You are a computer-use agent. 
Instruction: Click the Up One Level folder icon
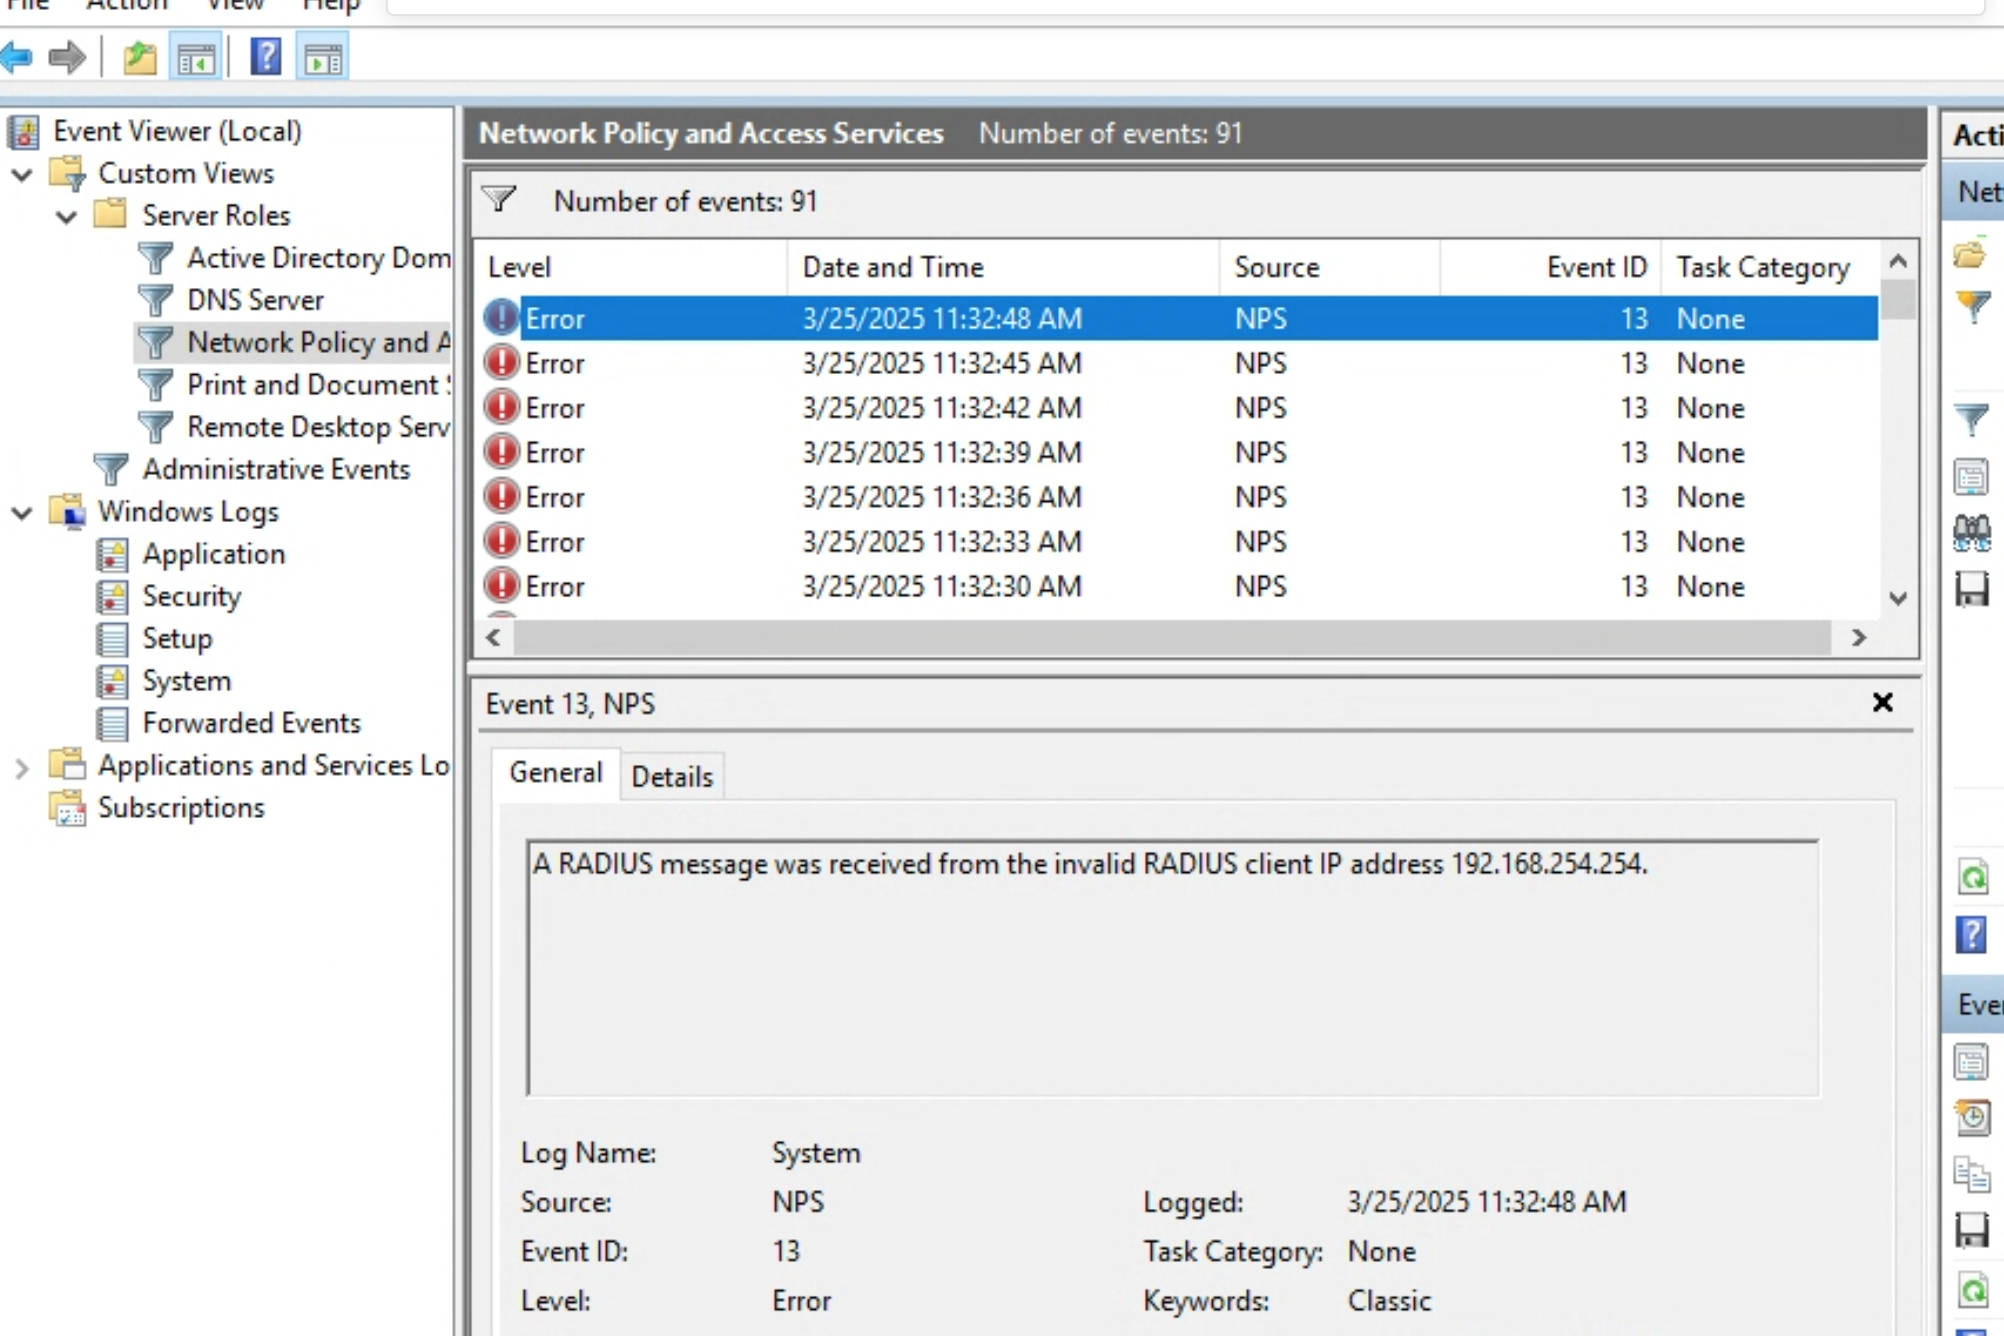click(140, 58)
